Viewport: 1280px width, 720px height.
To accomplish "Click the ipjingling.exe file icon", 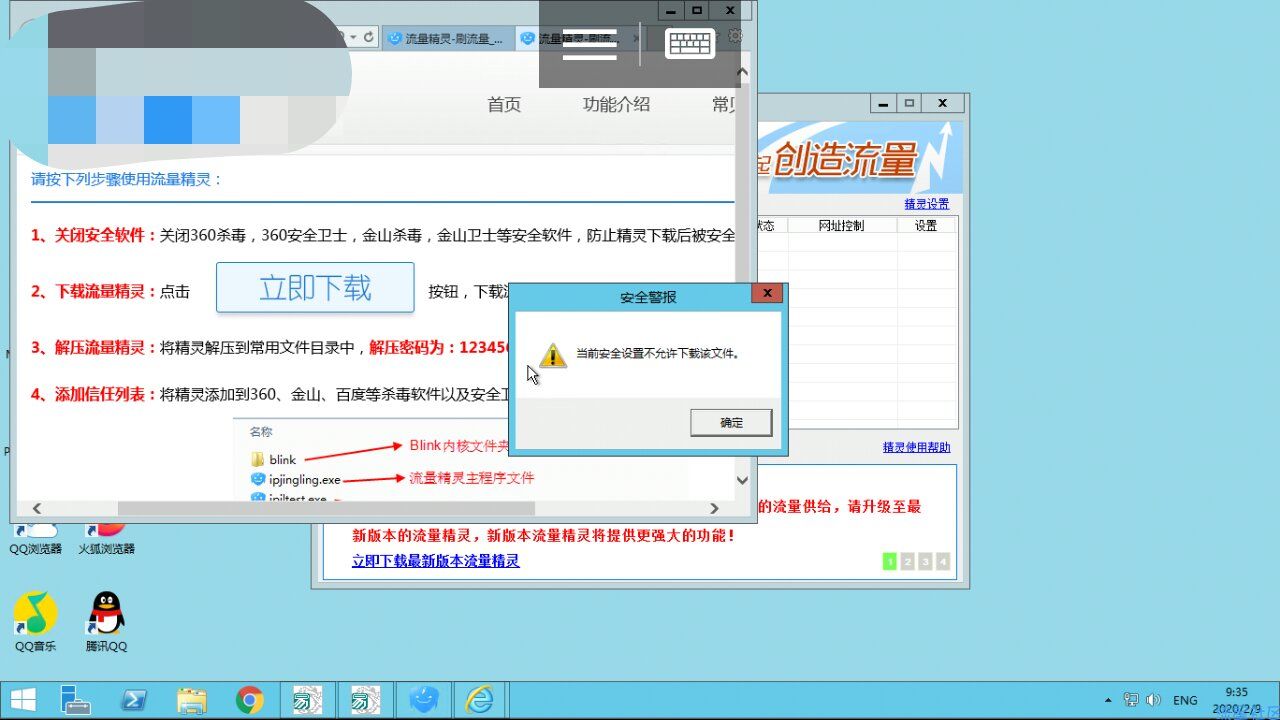I will 258,479.
